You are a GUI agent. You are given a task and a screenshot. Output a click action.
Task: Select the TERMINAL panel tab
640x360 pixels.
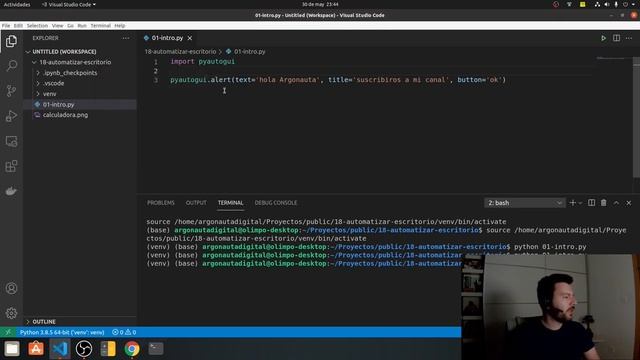[230, 203]
